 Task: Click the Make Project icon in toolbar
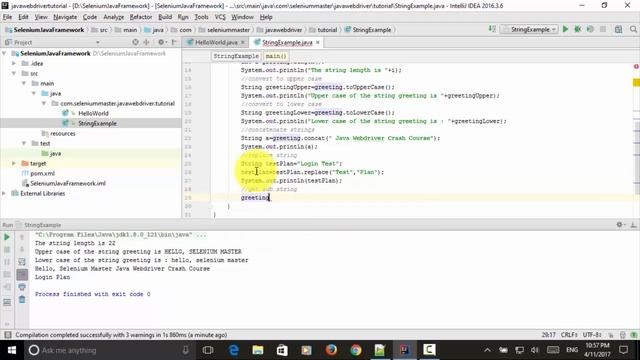coord(492,29)
